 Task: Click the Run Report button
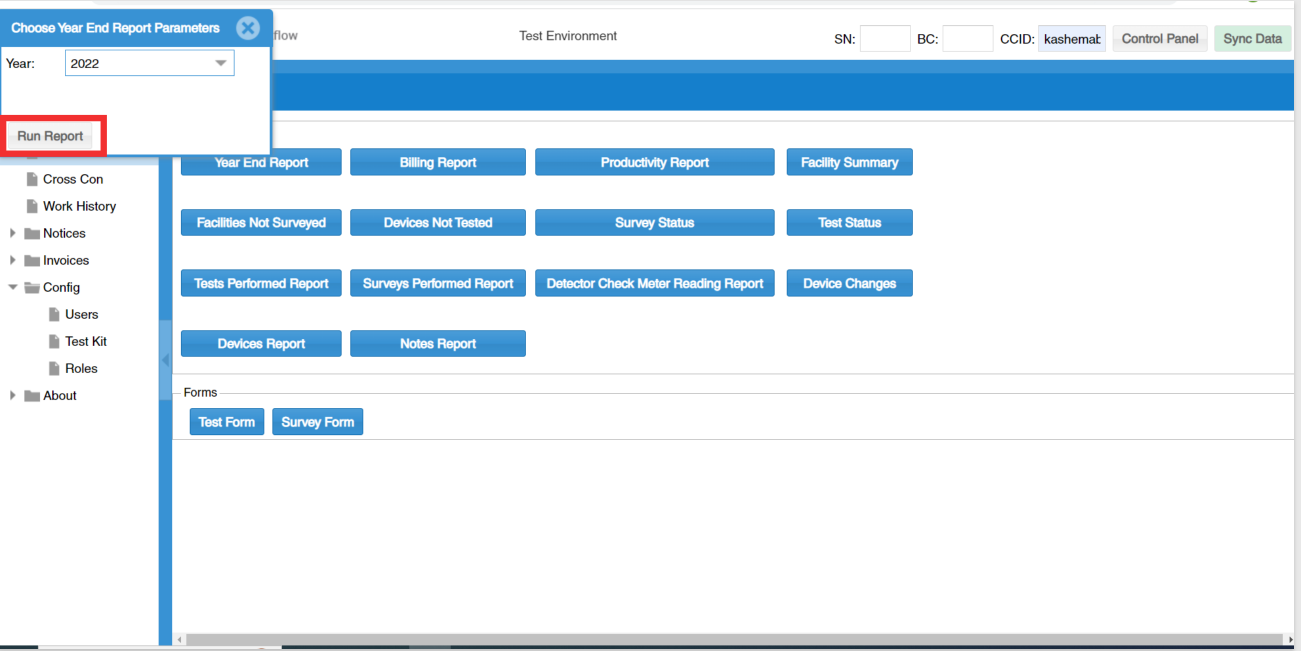click(50, 136)
